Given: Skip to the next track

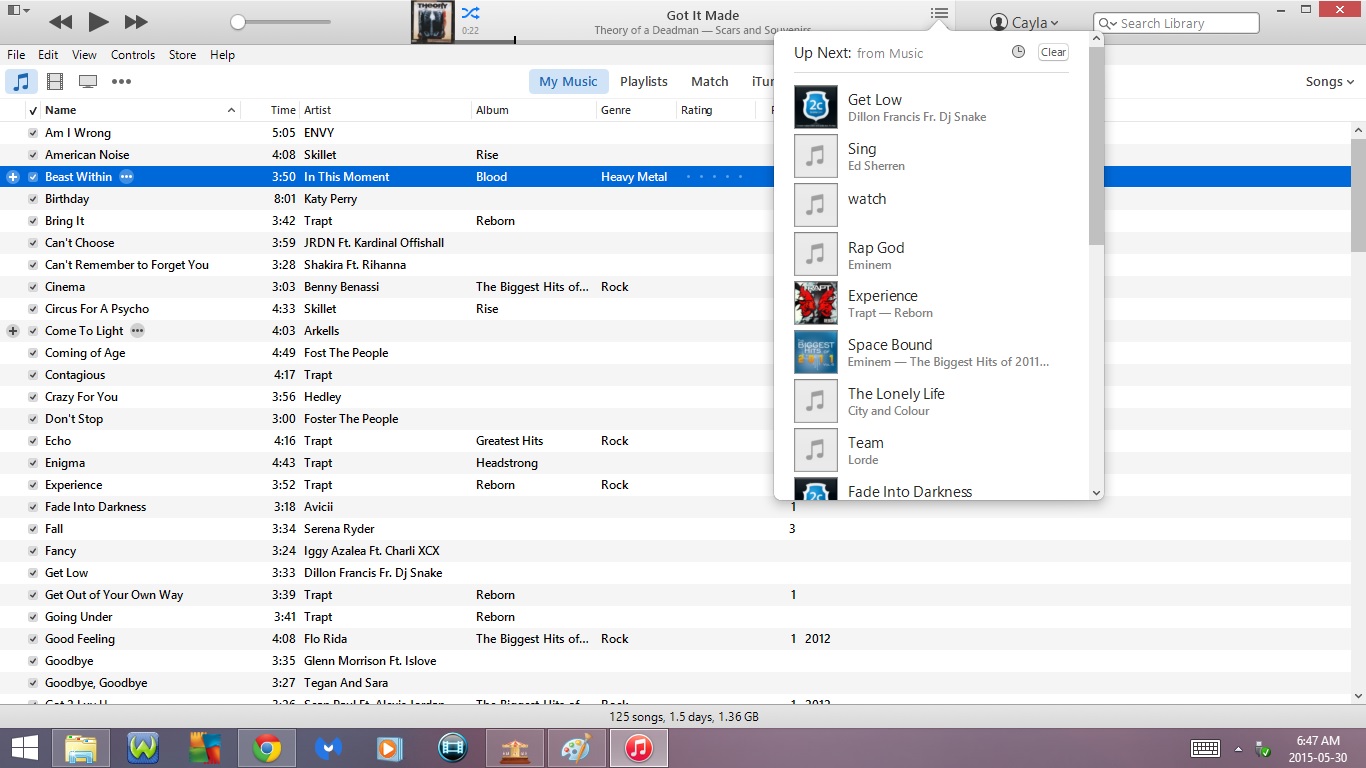Looking at the screenshot, I should pyautogui.click(x=136, y=21).
